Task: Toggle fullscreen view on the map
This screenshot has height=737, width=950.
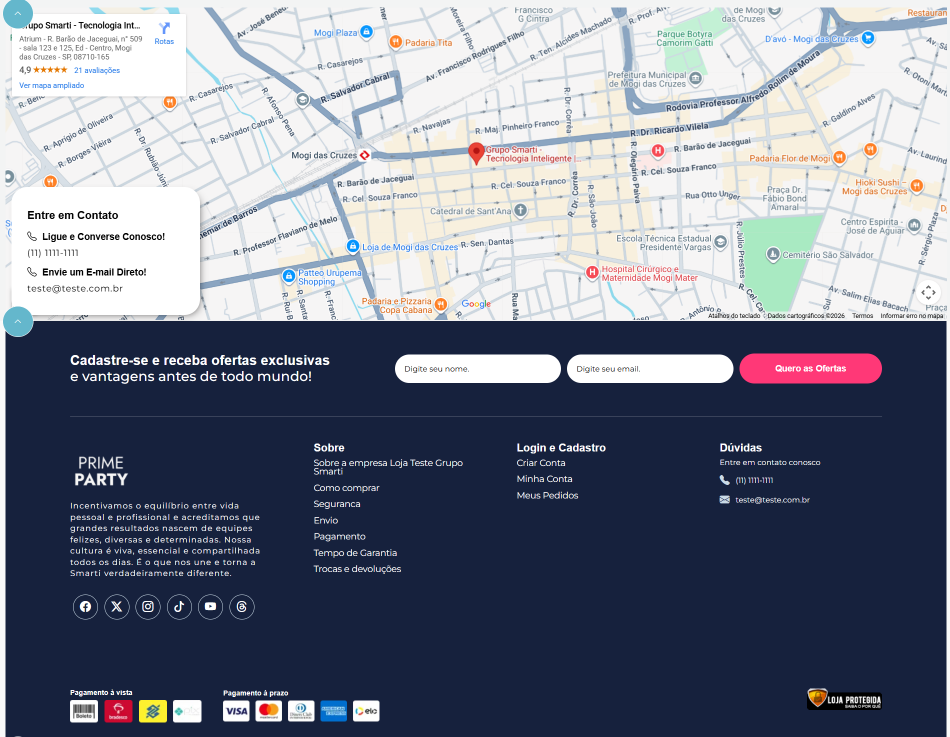Action: click(928, 292)
